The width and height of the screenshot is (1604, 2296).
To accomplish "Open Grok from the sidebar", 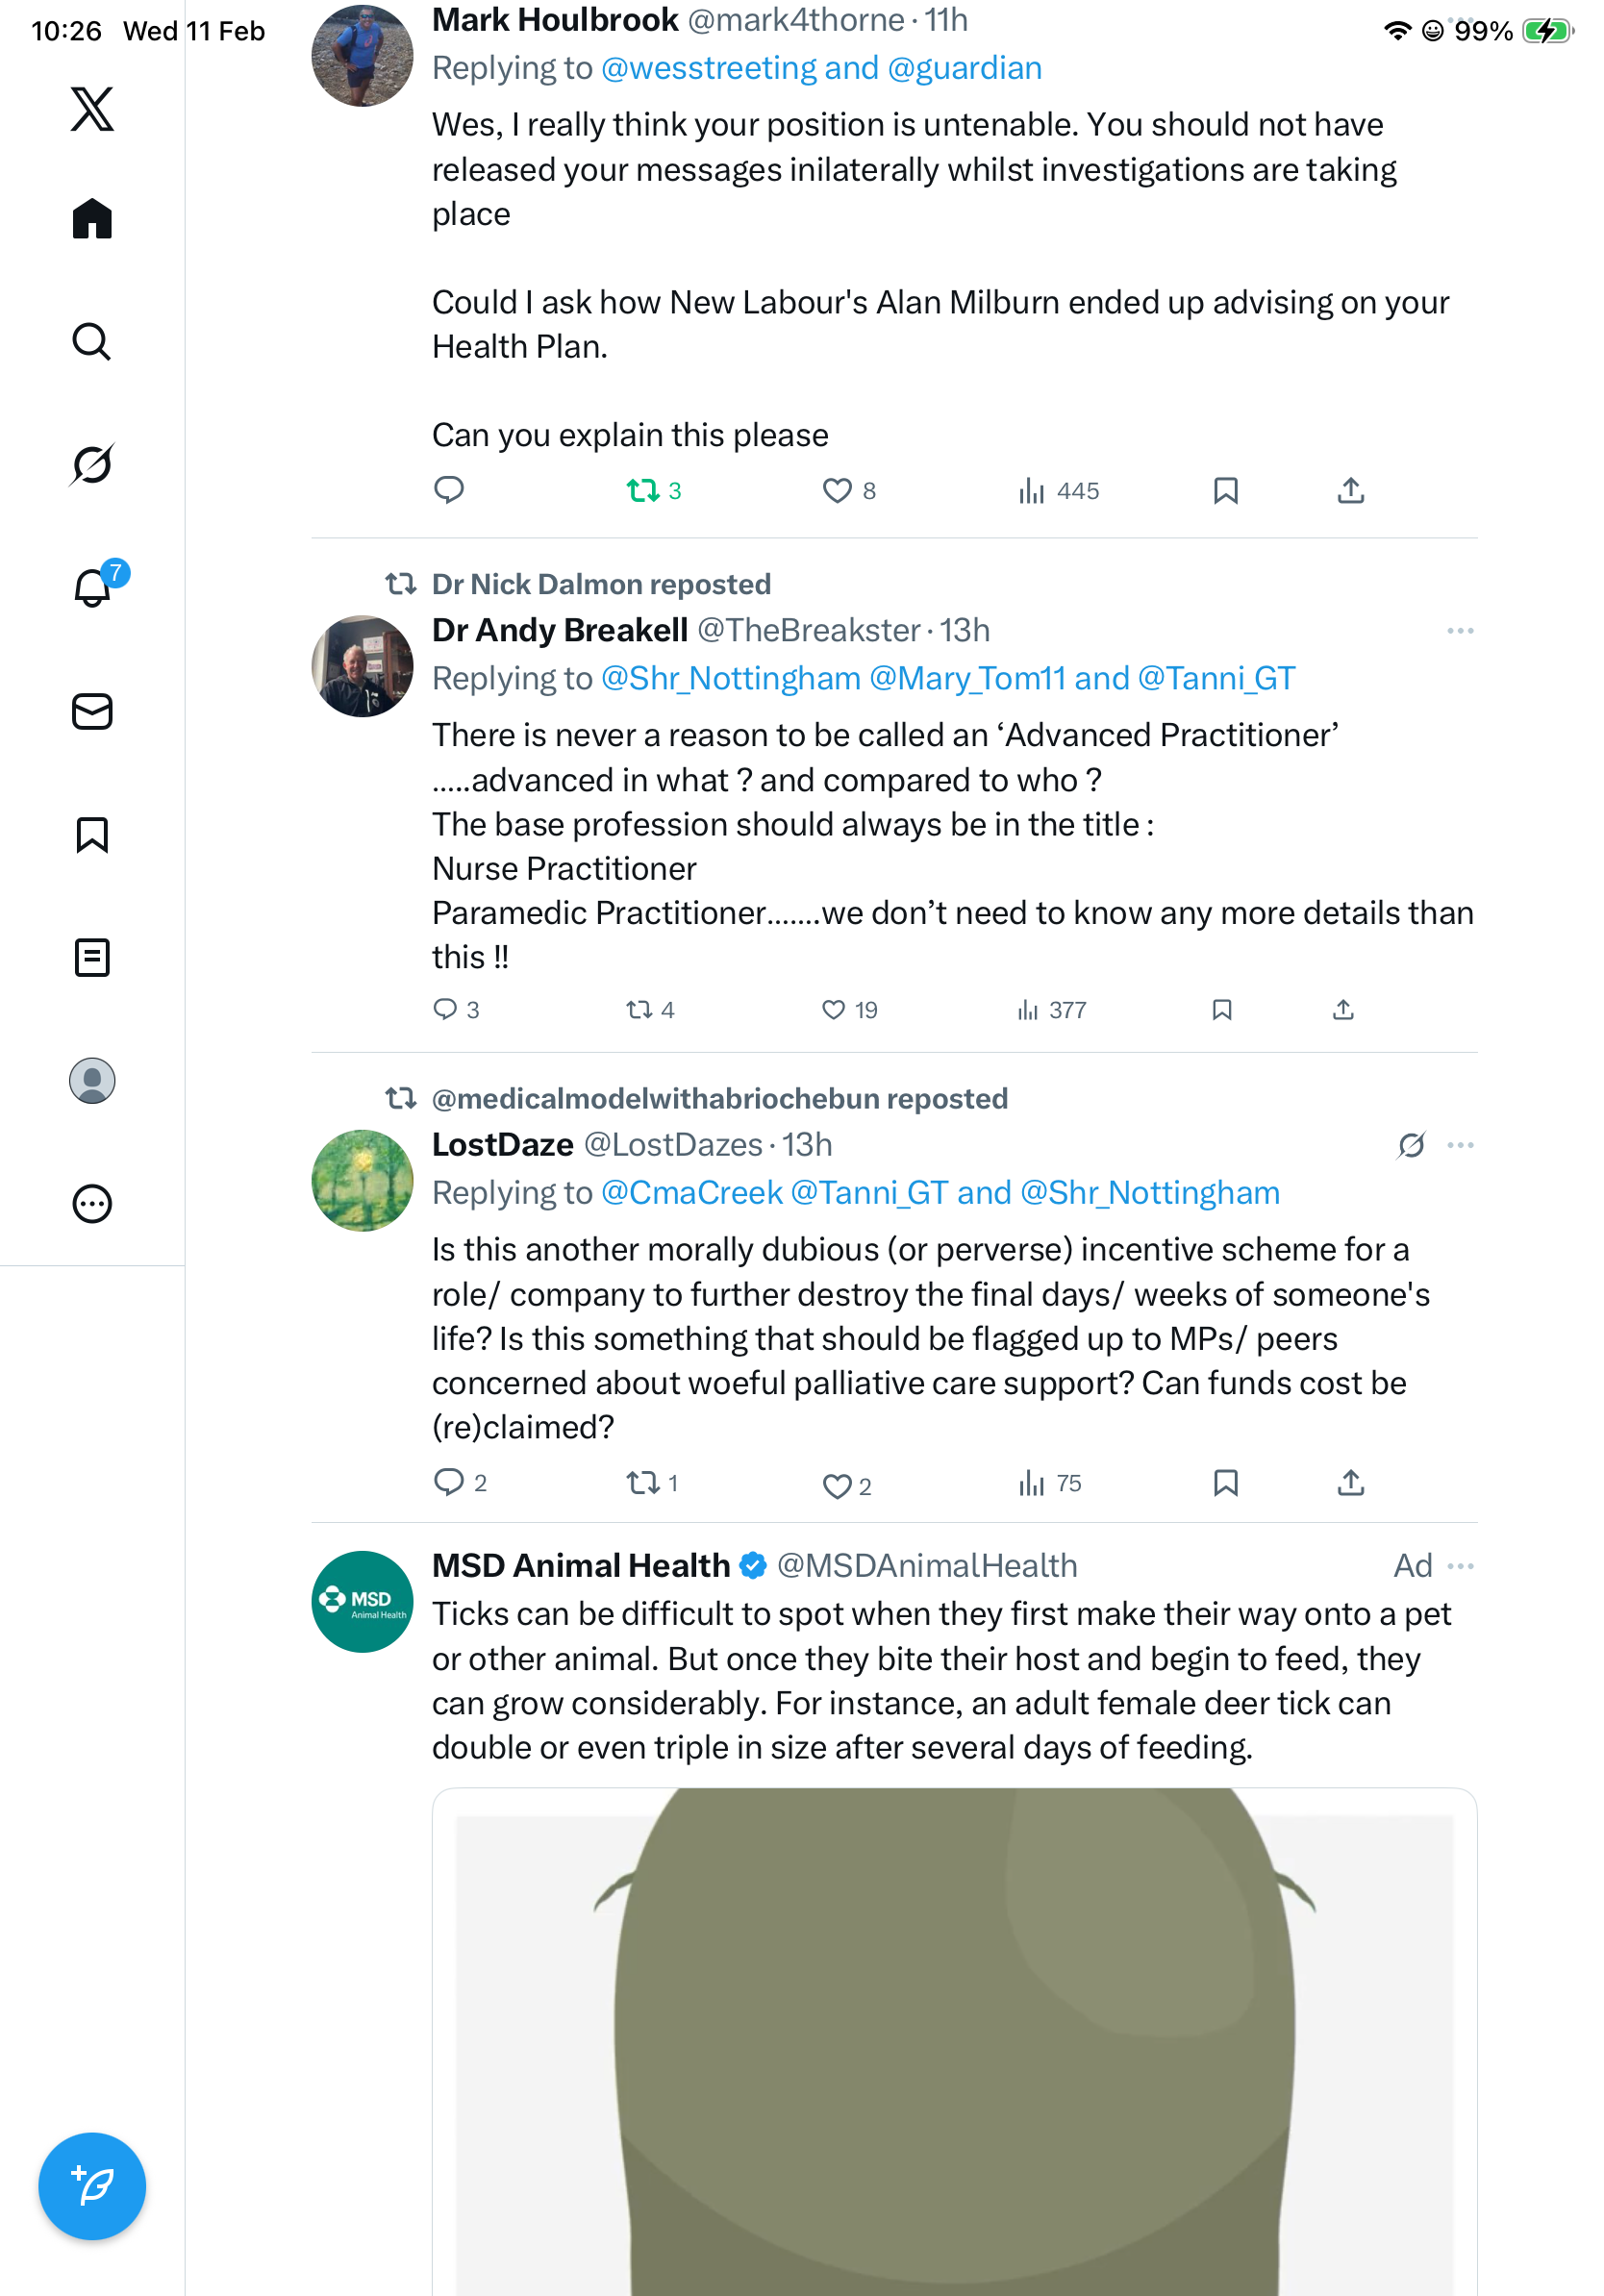I will 92,464.
